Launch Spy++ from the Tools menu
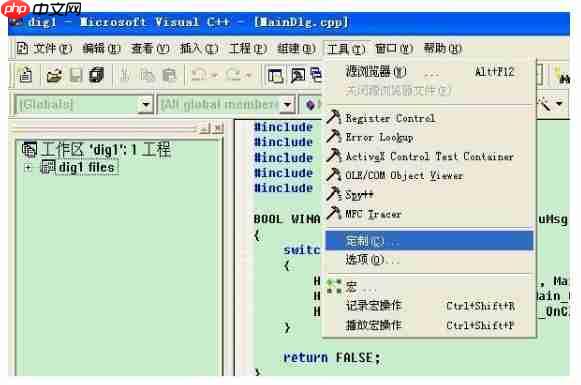 pos(429,195)
